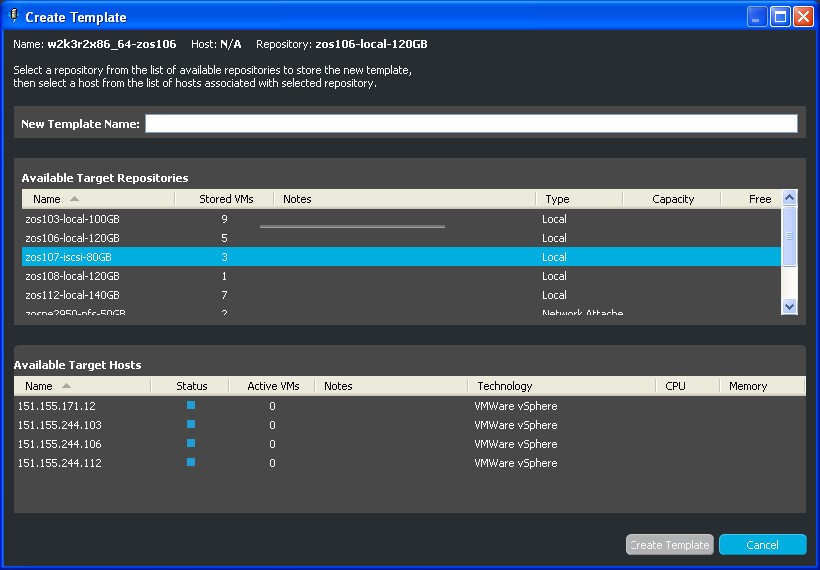This screenshot has width=820, height=570.
Task: Select host 151.155.244.103
Action: point(409,425)
